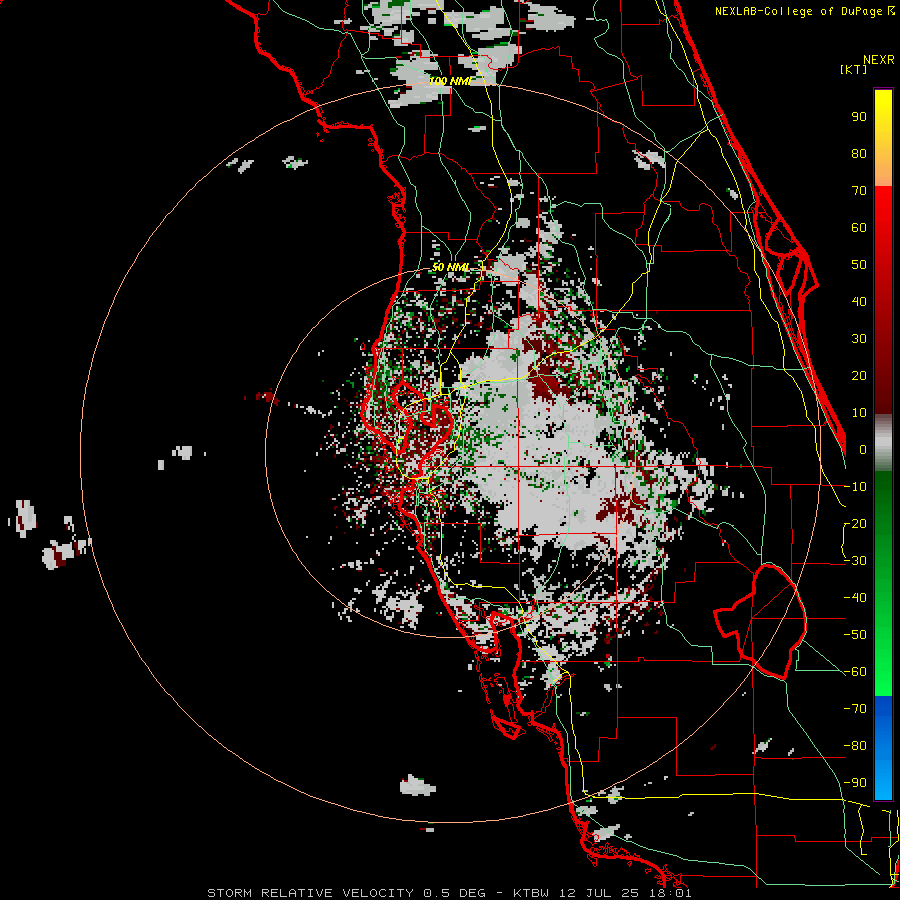900x900 pixels.
Task: Click the 20 value on the velocity scale
Action: pos(859,375)
